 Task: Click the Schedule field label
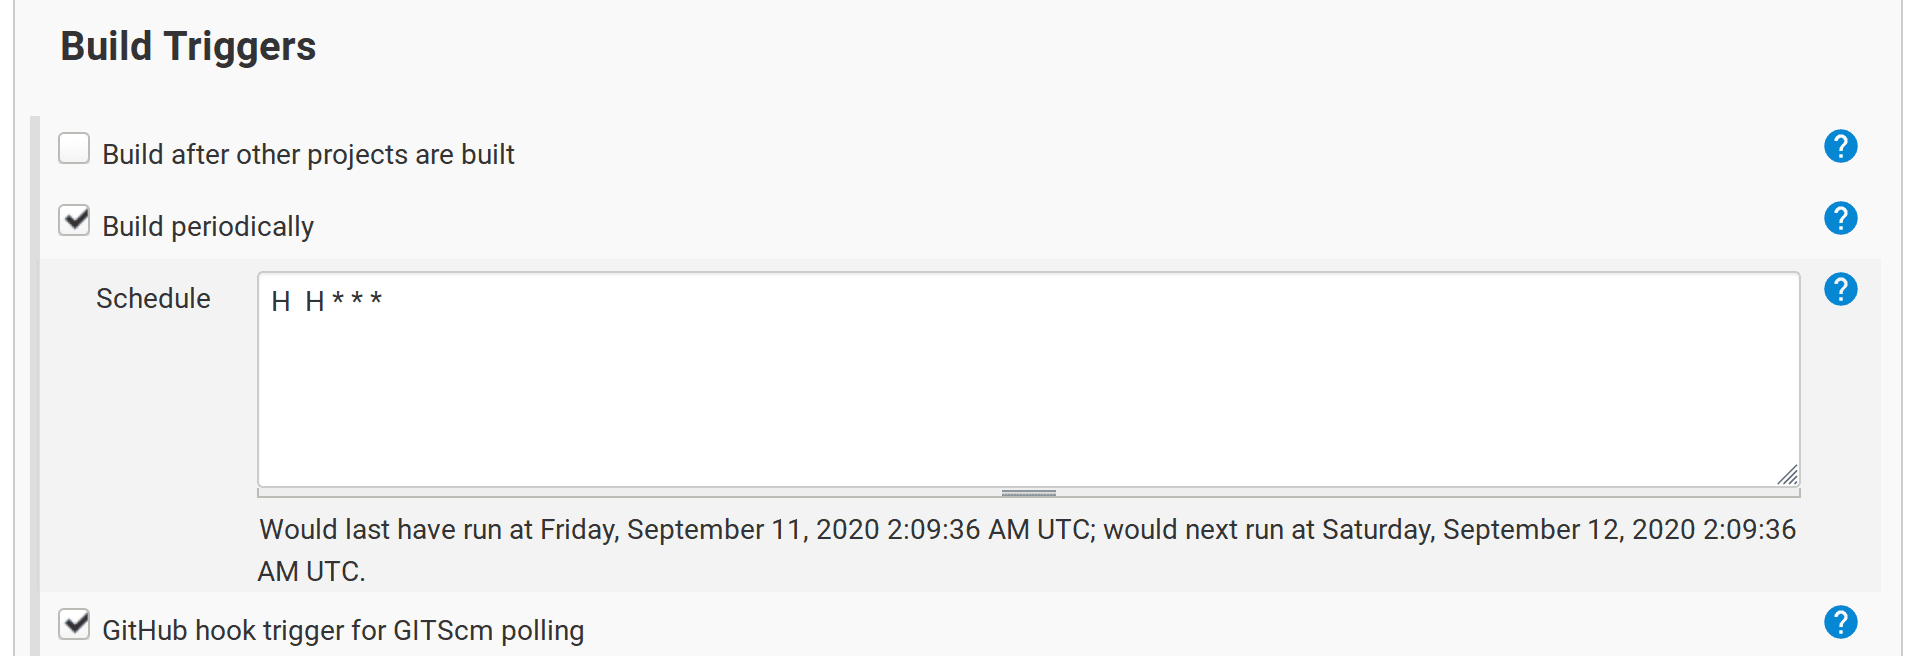point(153,299)
